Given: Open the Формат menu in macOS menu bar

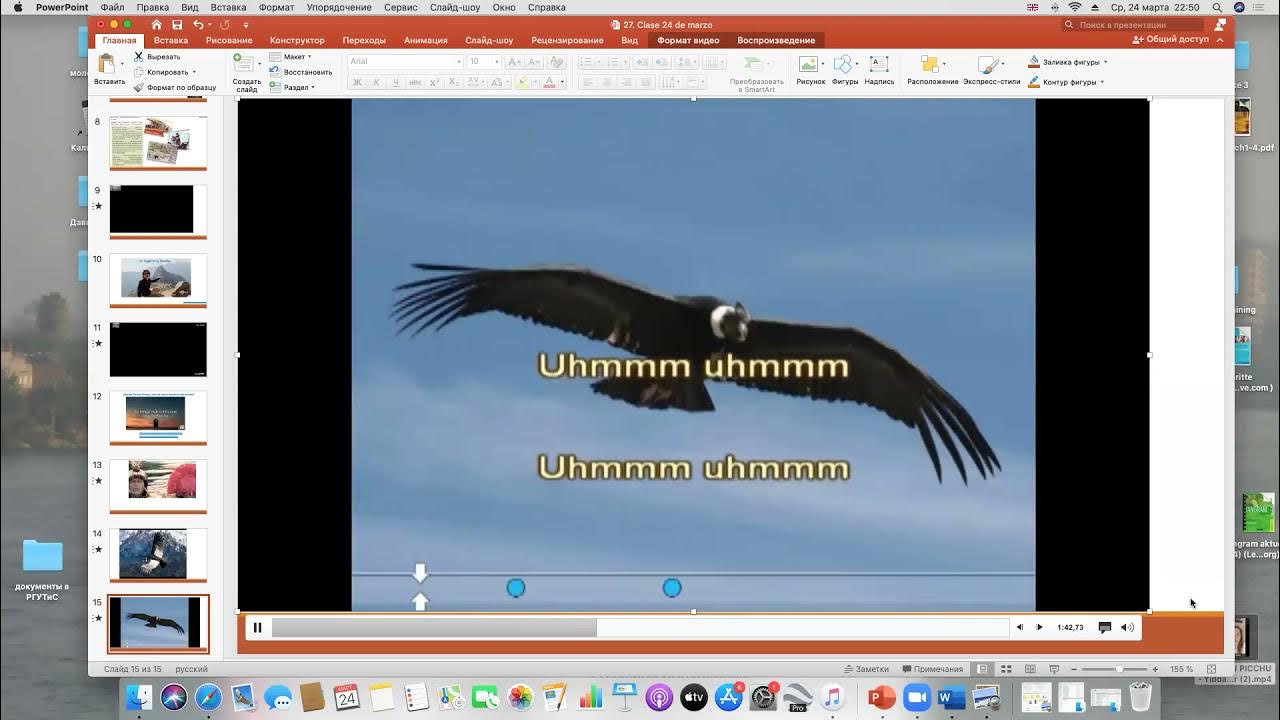Looking at the screenshot, I should 276,7.
